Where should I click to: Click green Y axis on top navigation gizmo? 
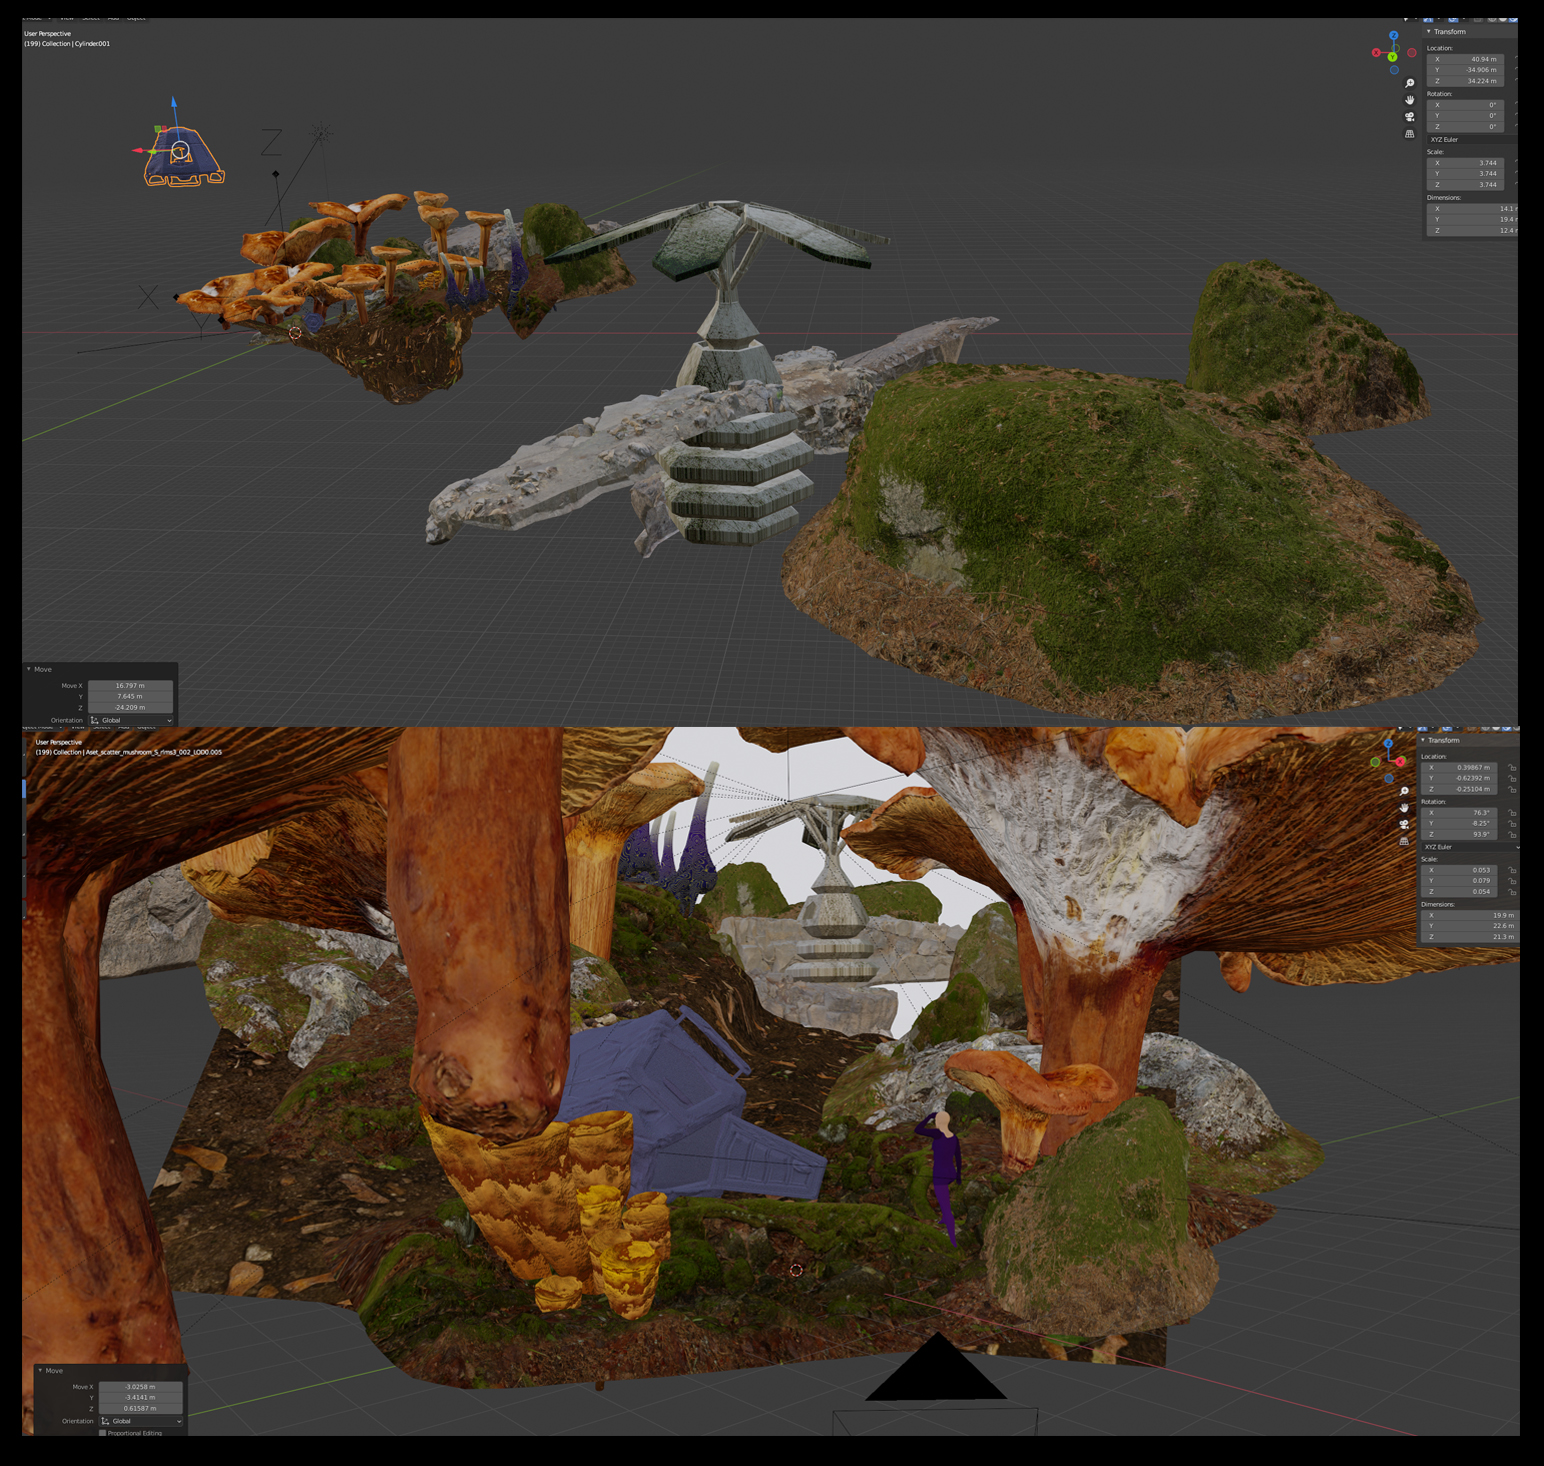[1392, 57]
